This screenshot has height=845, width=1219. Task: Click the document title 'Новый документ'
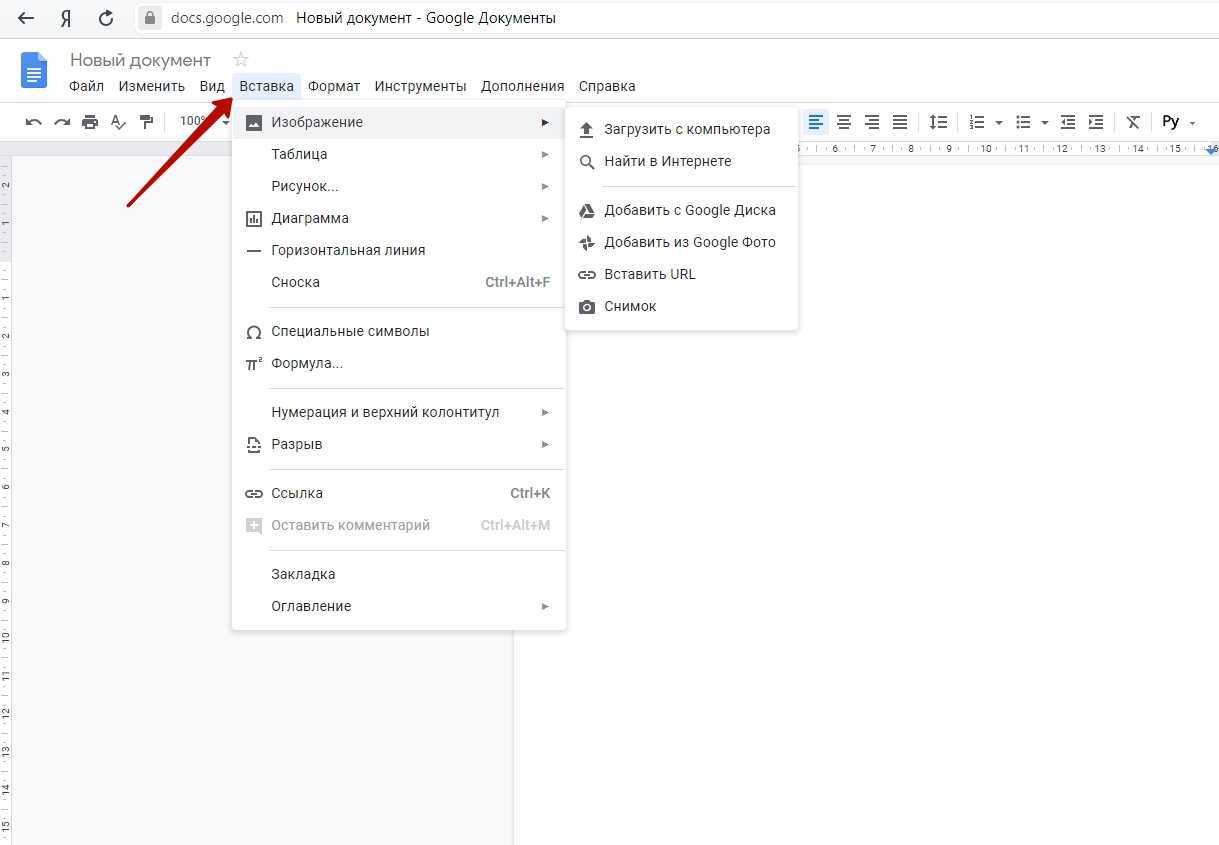pos(140,60)
